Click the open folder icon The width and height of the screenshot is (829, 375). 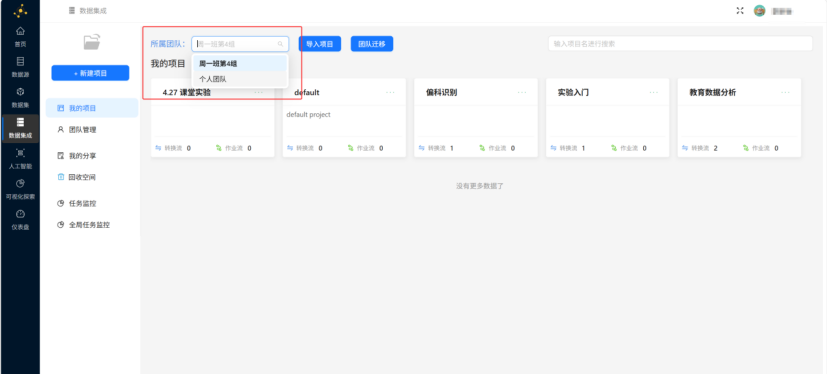[x=91, y=42]
